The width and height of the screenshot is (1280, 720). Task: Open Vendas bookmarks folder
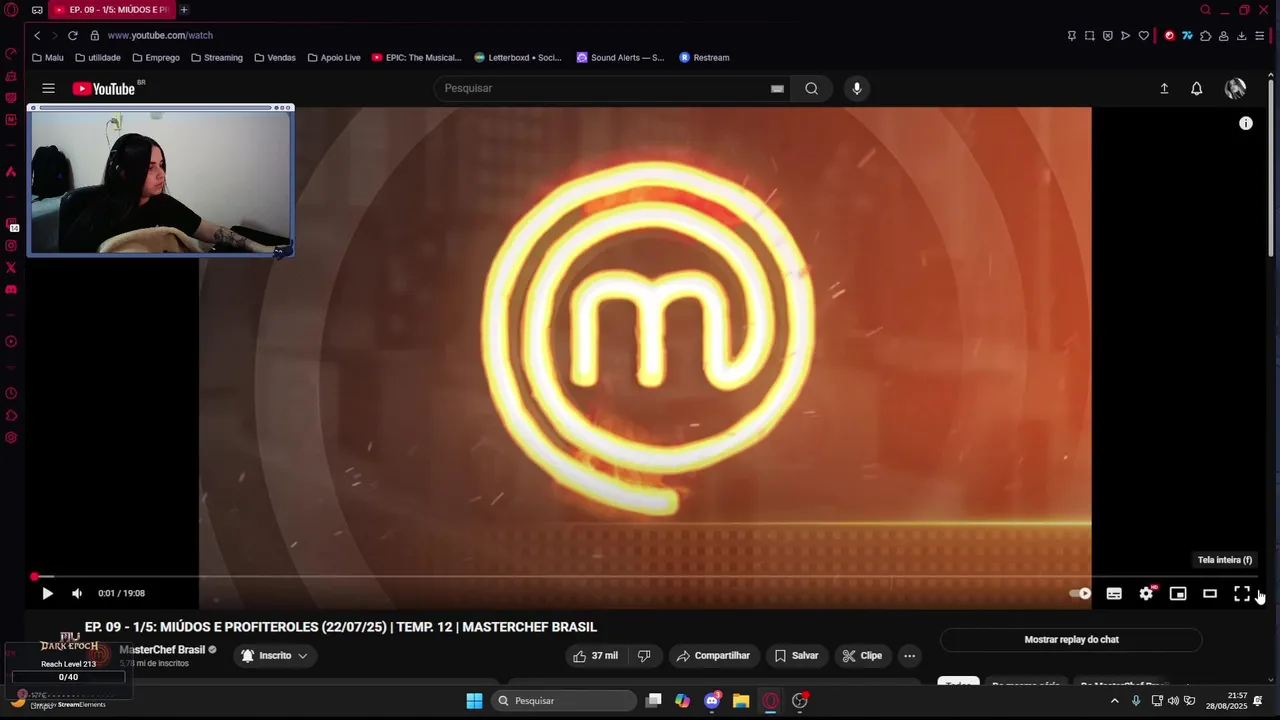[x=275, y=58]
